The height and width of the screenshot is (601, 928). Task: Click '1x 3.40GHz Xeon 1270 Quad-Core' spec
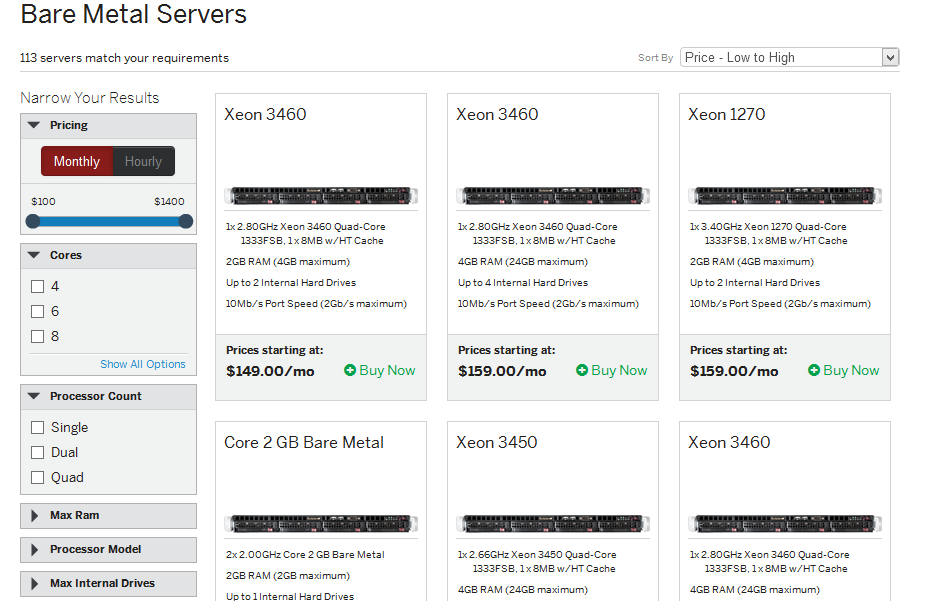pyautogui.click(x=768, y=227)
